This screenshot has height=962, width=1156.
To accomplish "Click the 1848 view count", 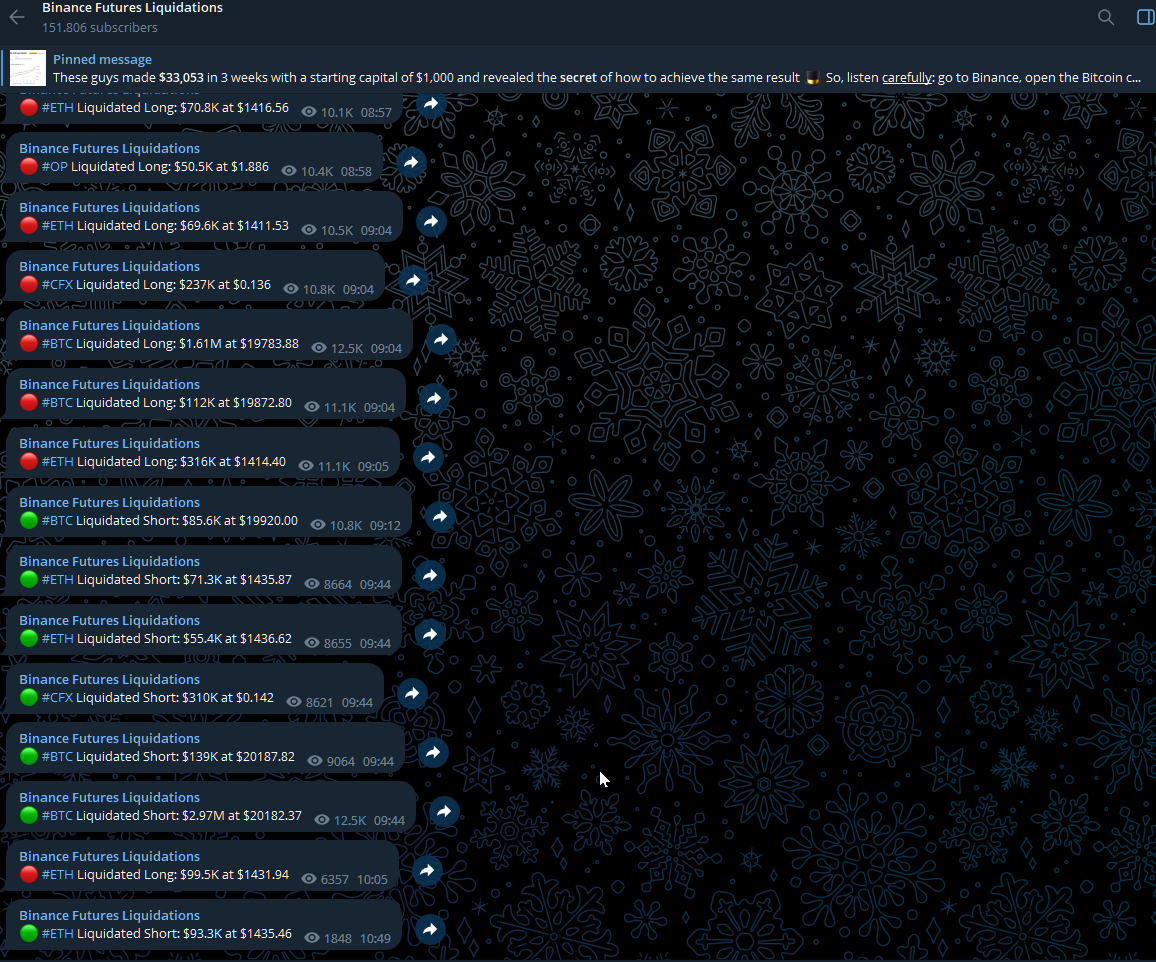I will point(338,938).
